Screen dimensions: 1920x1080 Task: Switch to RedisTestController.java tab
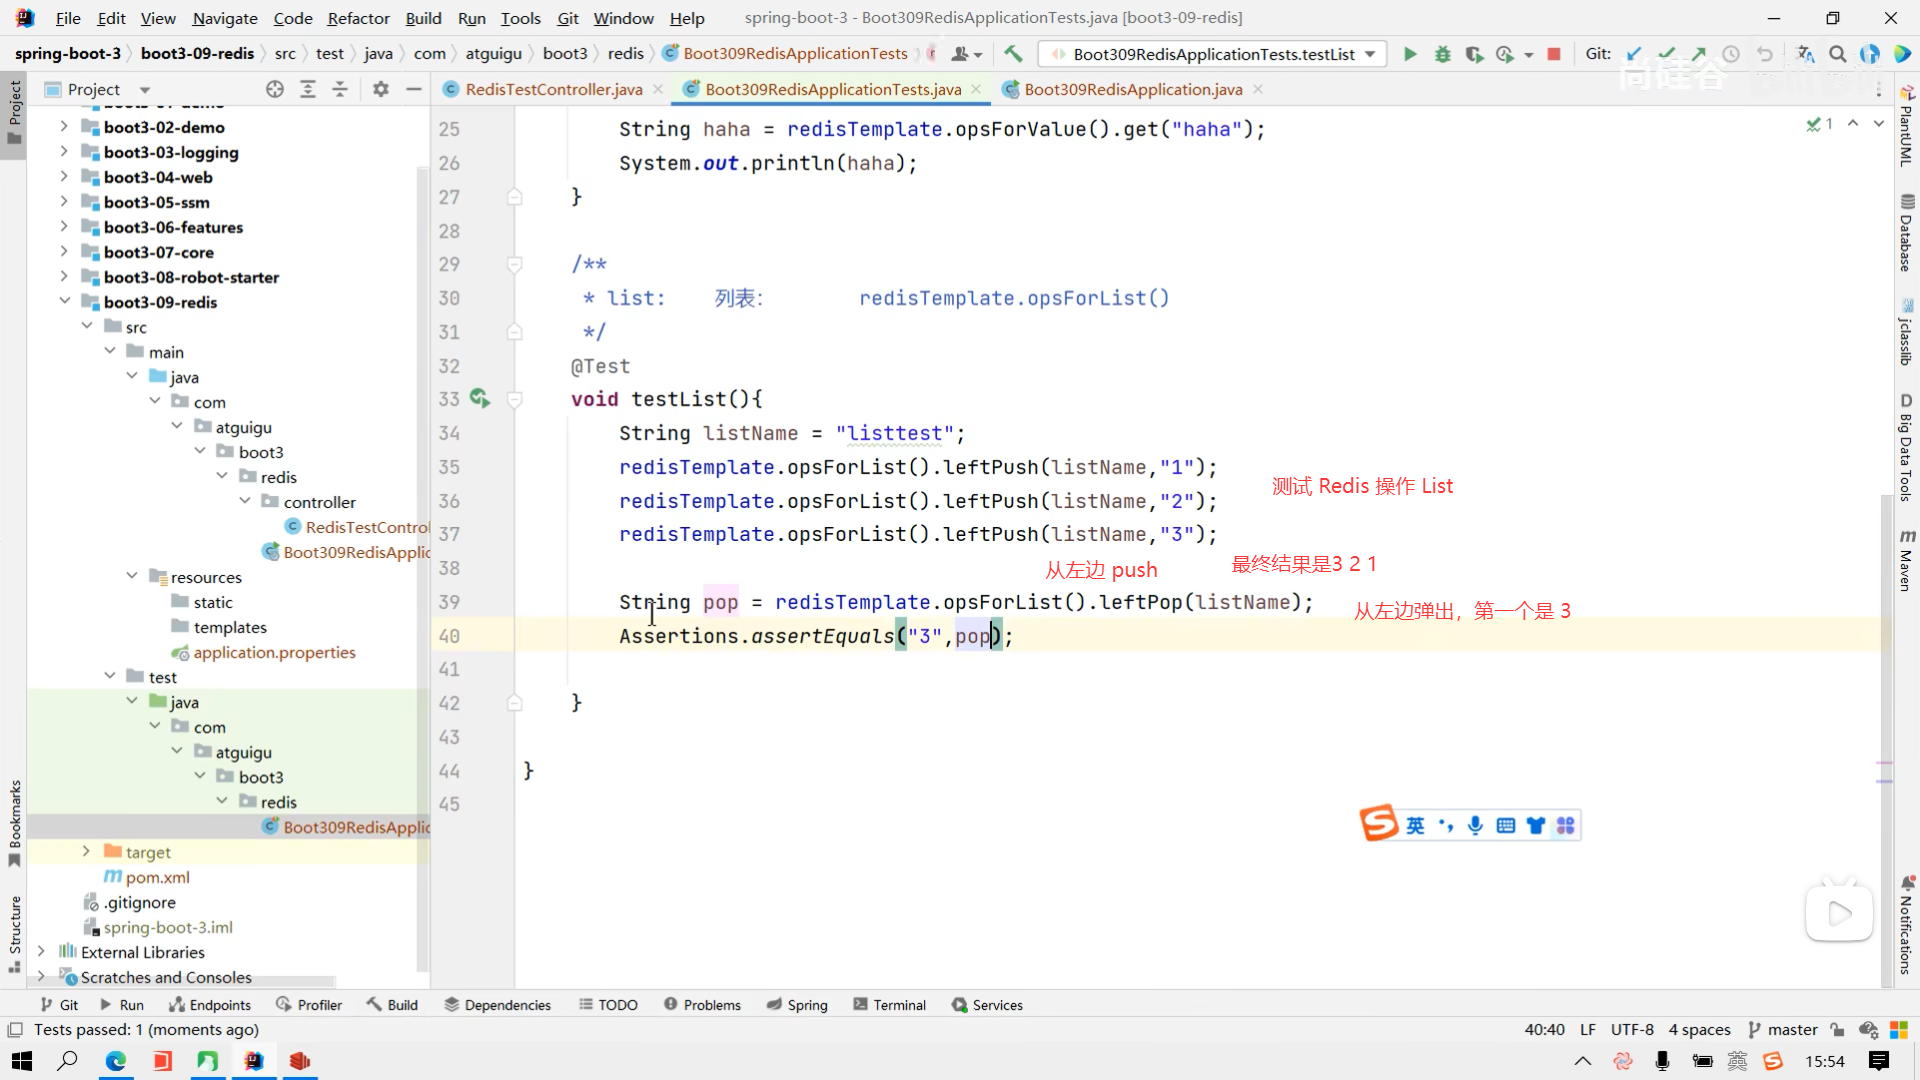553,89
